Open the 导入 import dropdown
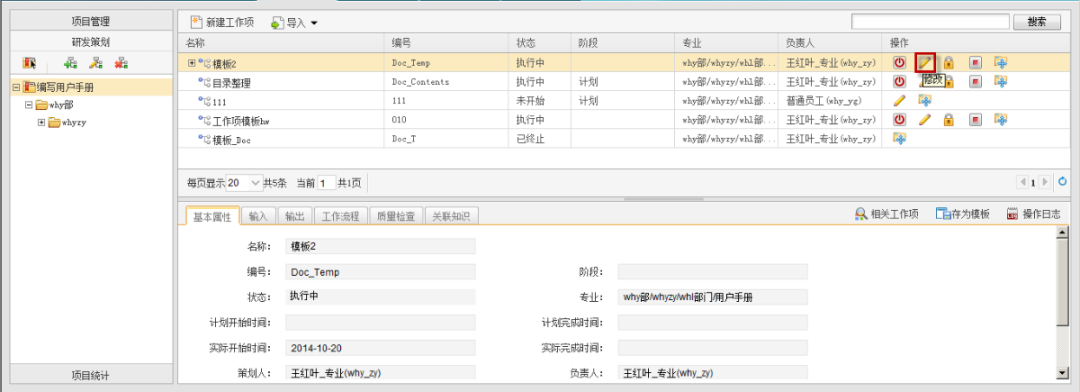 (294, 23)
